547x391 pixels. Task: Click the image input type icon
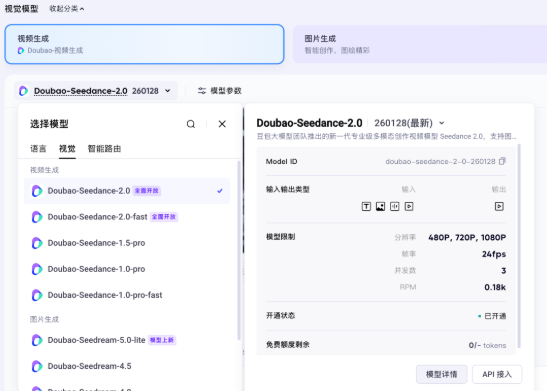coord(380,206)
